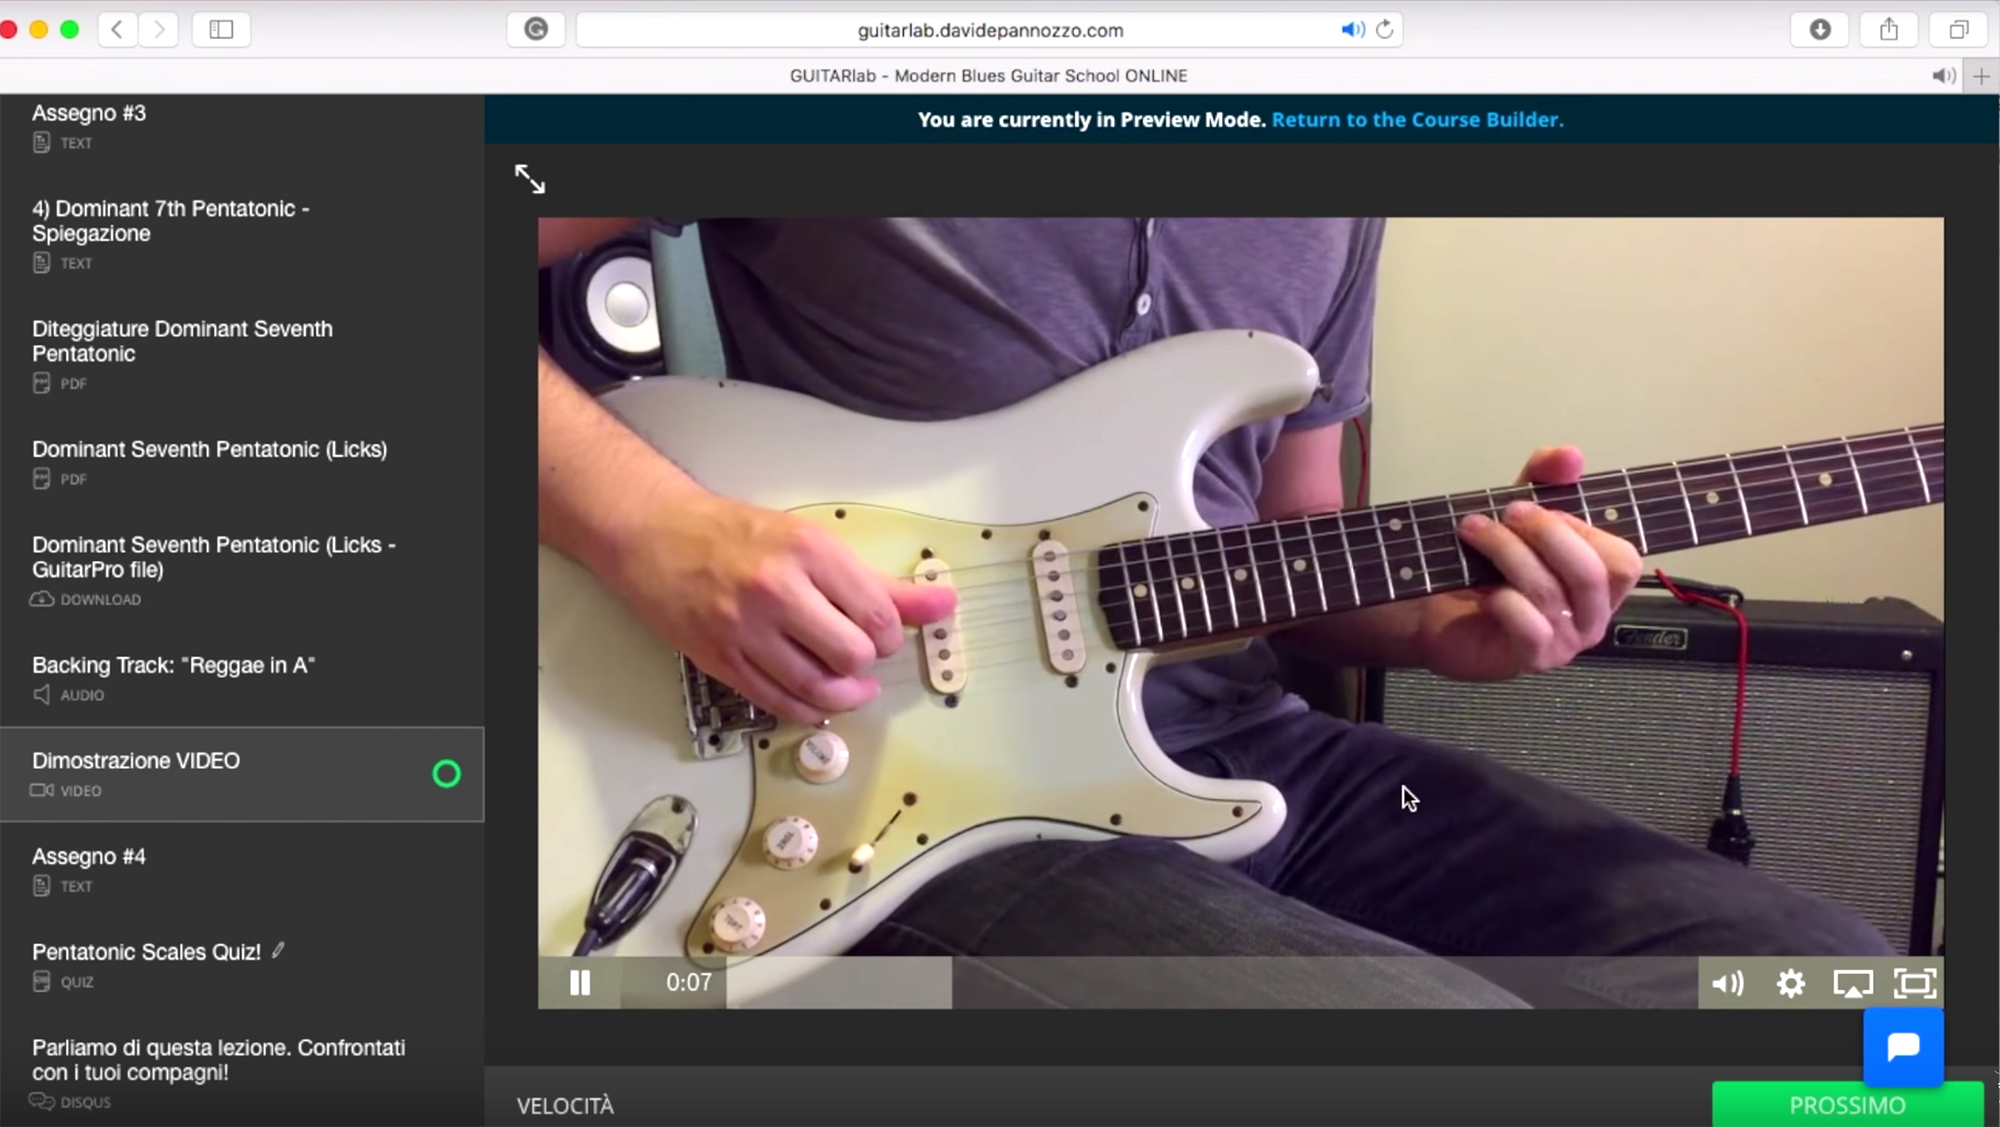Click Return to the Course Builder link
2000x1127 pixels.
[1417, 120]
